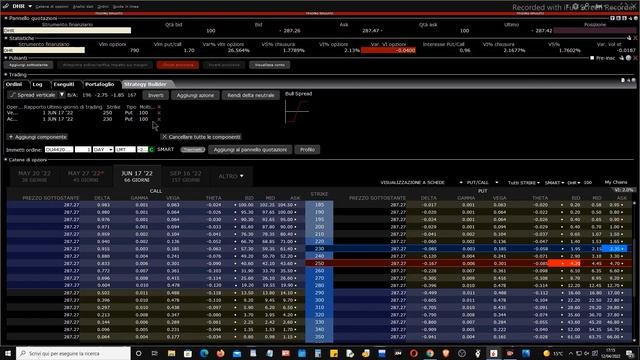Click Cancellare tutte le componenti
This screenshot has height=360, width=640.
pos(201,137)
